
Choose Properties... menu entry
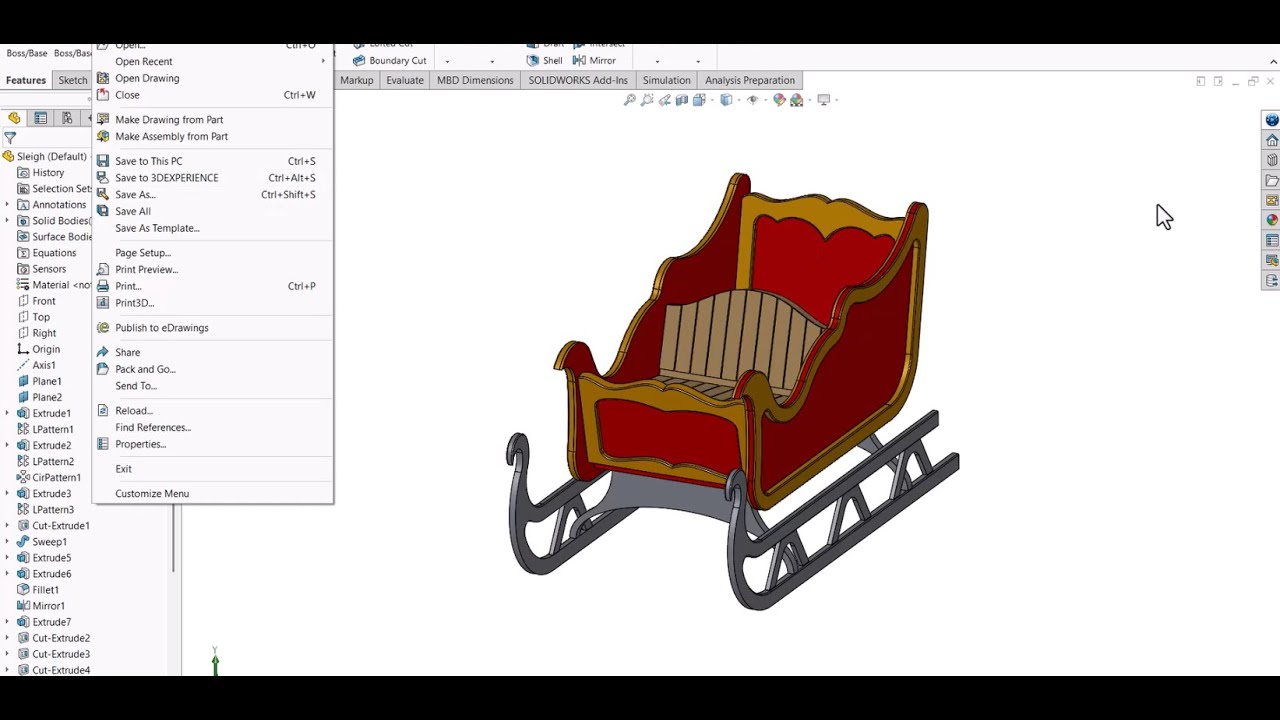click(141, 444)
